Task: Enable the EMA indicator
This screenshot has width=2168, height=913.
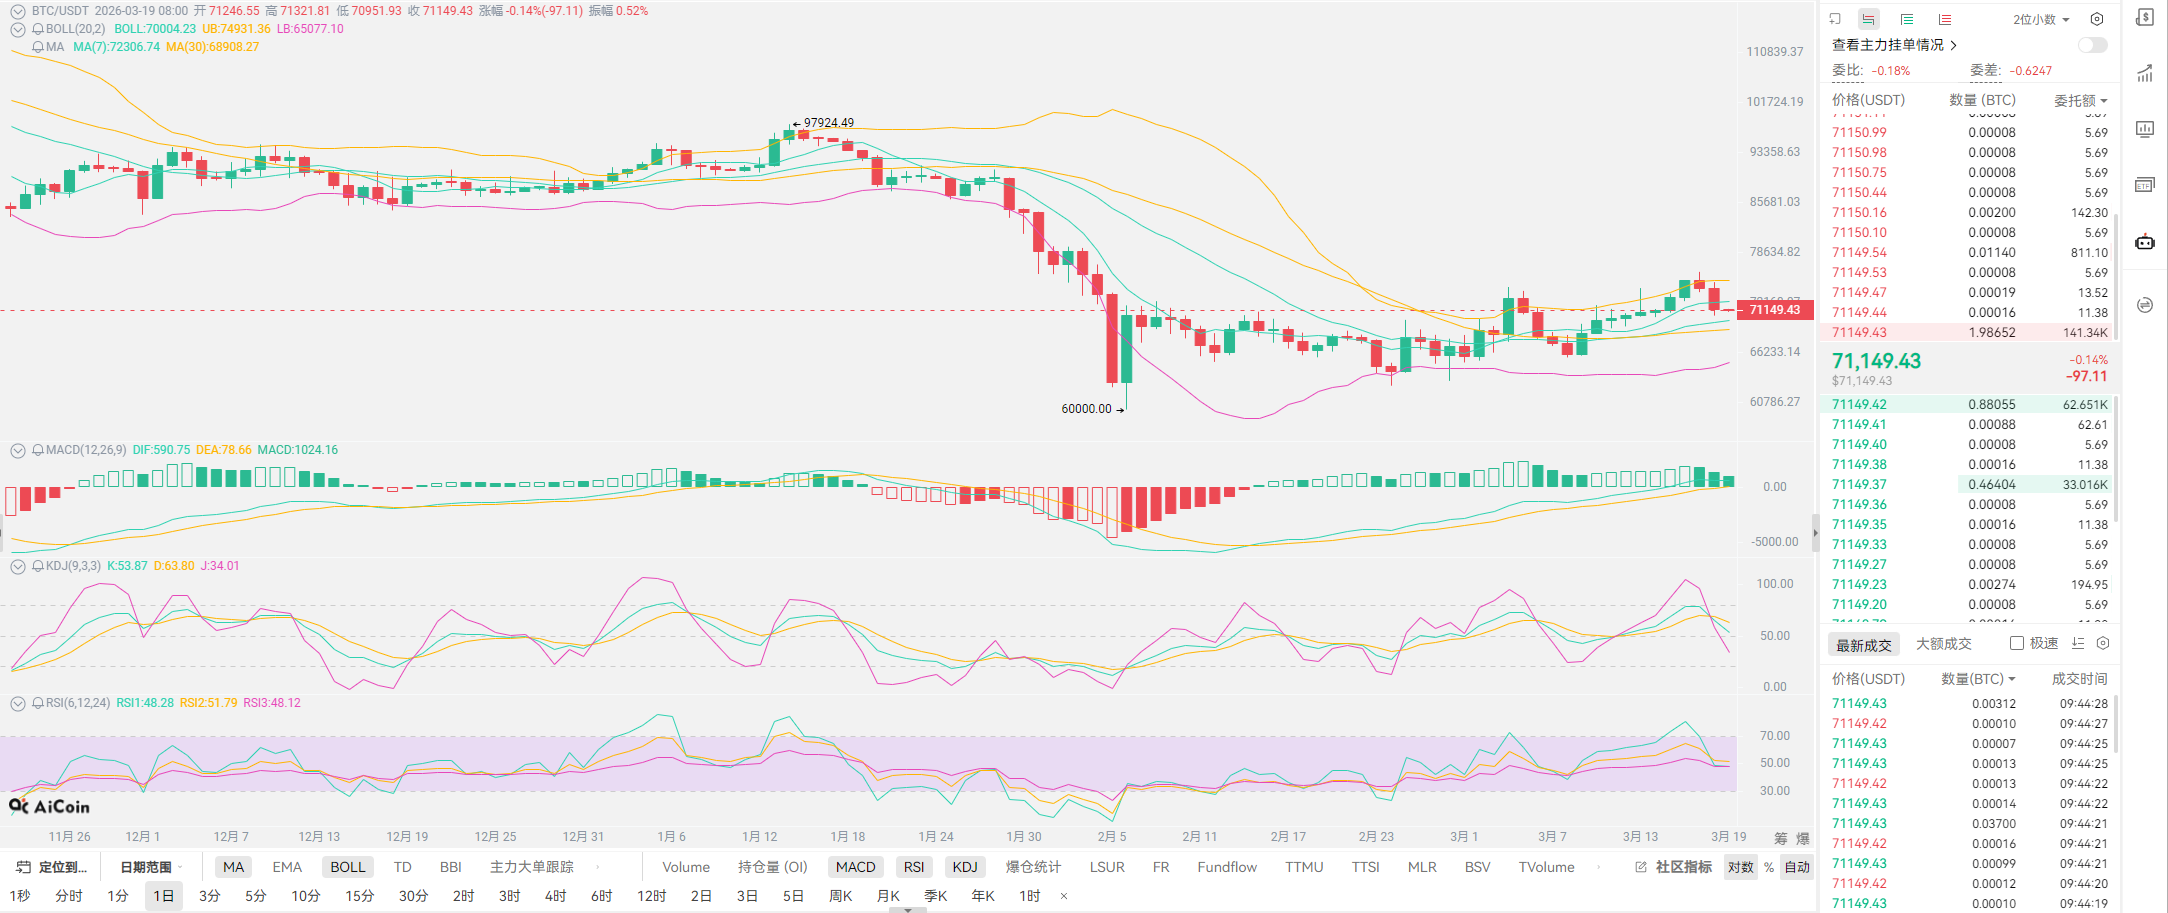Action: click(287, 867)
